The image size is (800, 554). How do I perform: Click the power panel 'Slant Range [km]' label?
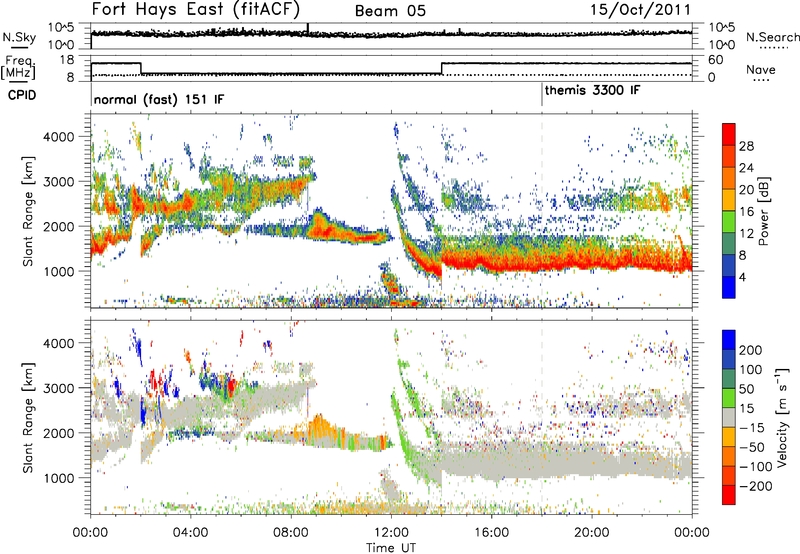tap(28, 211)
